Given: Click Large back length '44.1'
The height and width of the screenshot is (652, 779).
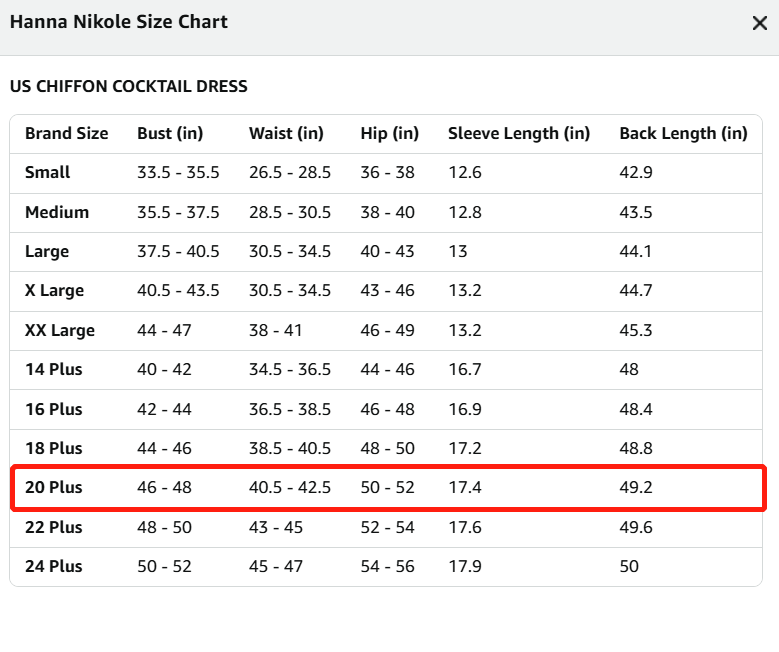Looking at the screenshot, I should [635, 251].
